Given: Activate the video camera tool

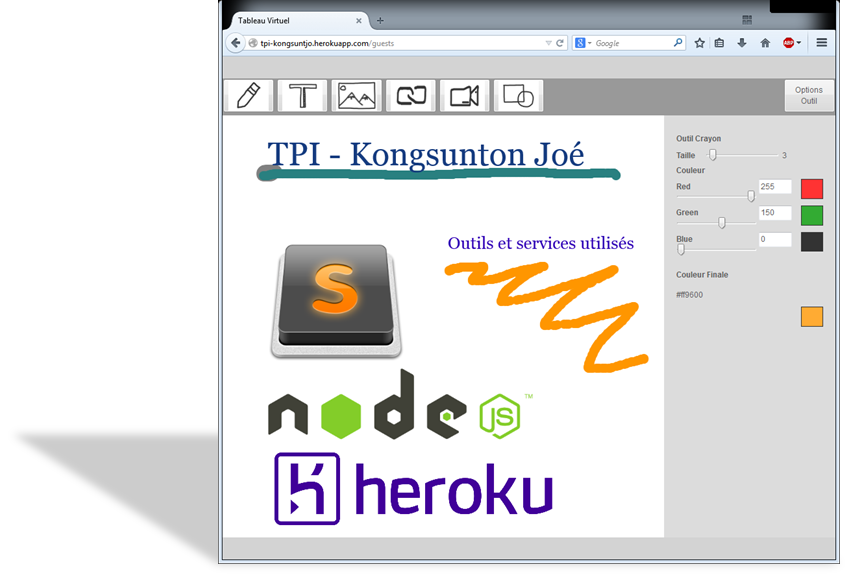Looking at the screenshot, I should point(464,96).
